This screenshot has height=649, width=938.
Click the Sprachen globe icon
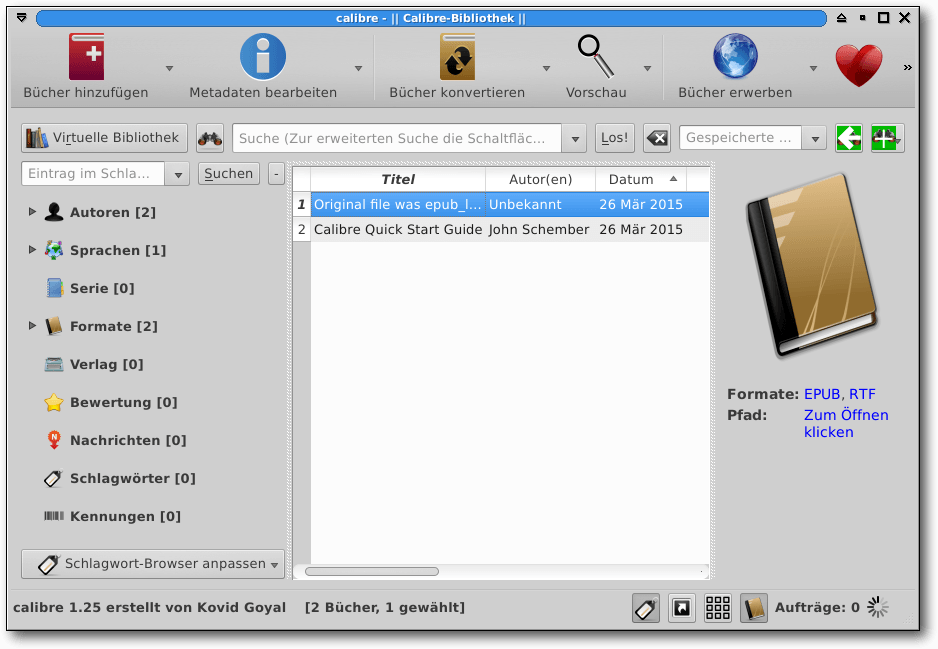54,250
